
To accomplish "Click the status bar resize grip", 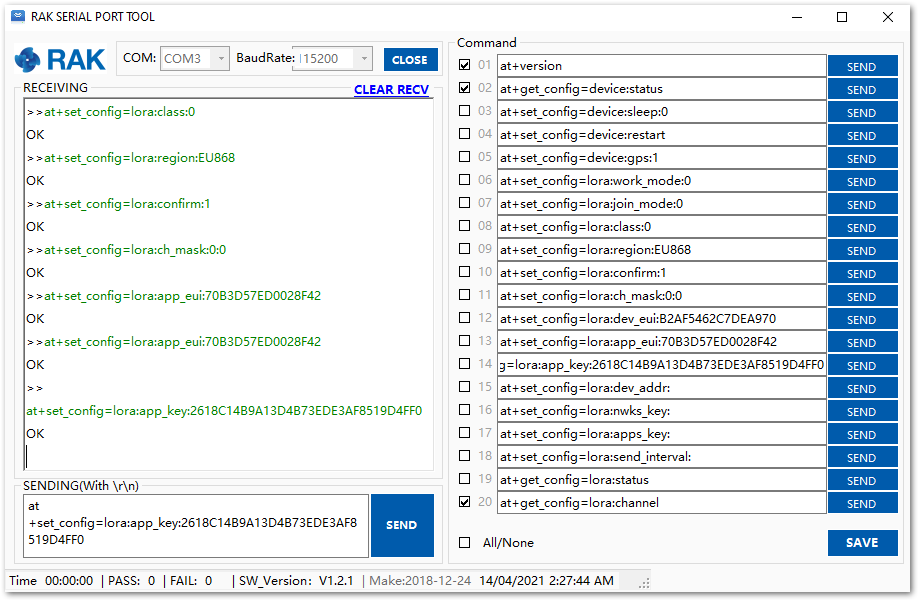I will pyautogui.click(x=644, y=583).
